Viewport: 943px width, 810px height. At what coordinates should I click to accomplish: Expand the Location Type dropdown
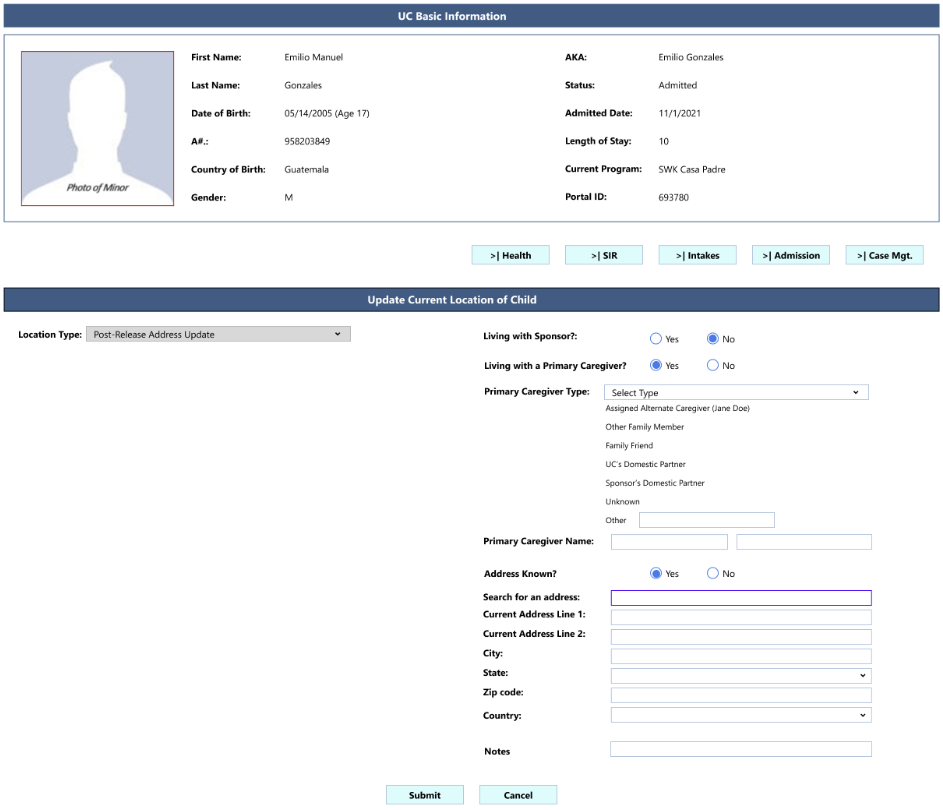(x=218, y=334)
